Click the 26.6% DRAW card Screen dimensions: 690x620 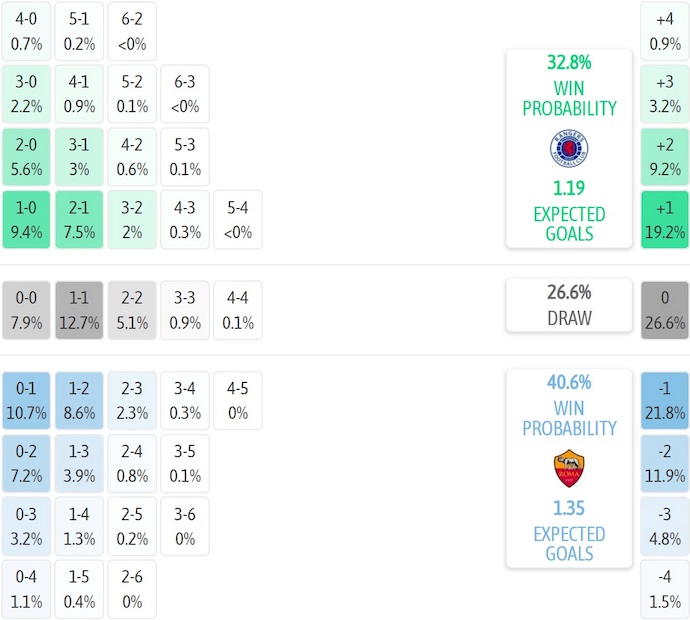point(569,305)
